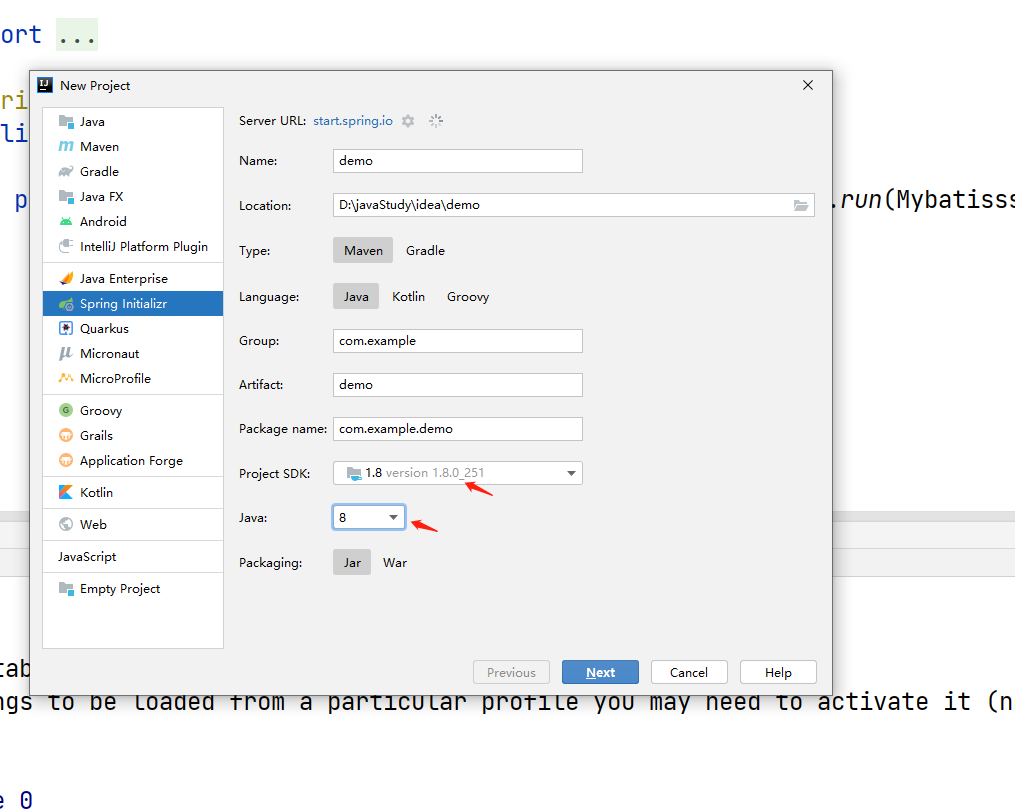Image resolution: width=1015 pixels, height=809 pixels.
Task: Click the Kotlin K icon
Action: pyautogui.click(x=66, y=492)
